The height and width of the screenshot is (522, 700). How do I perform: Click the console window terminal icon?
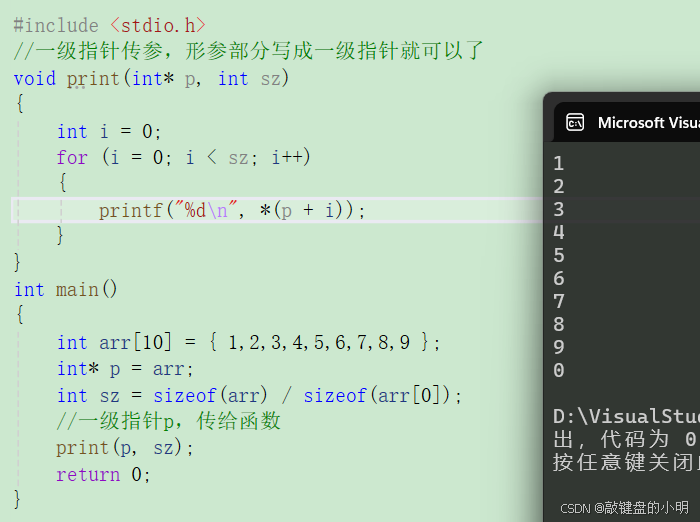[575, 122]
